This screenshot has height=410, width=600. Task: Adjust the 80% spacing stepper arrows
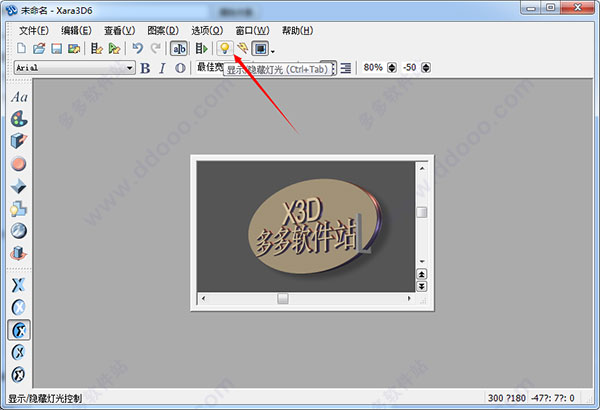392,68
